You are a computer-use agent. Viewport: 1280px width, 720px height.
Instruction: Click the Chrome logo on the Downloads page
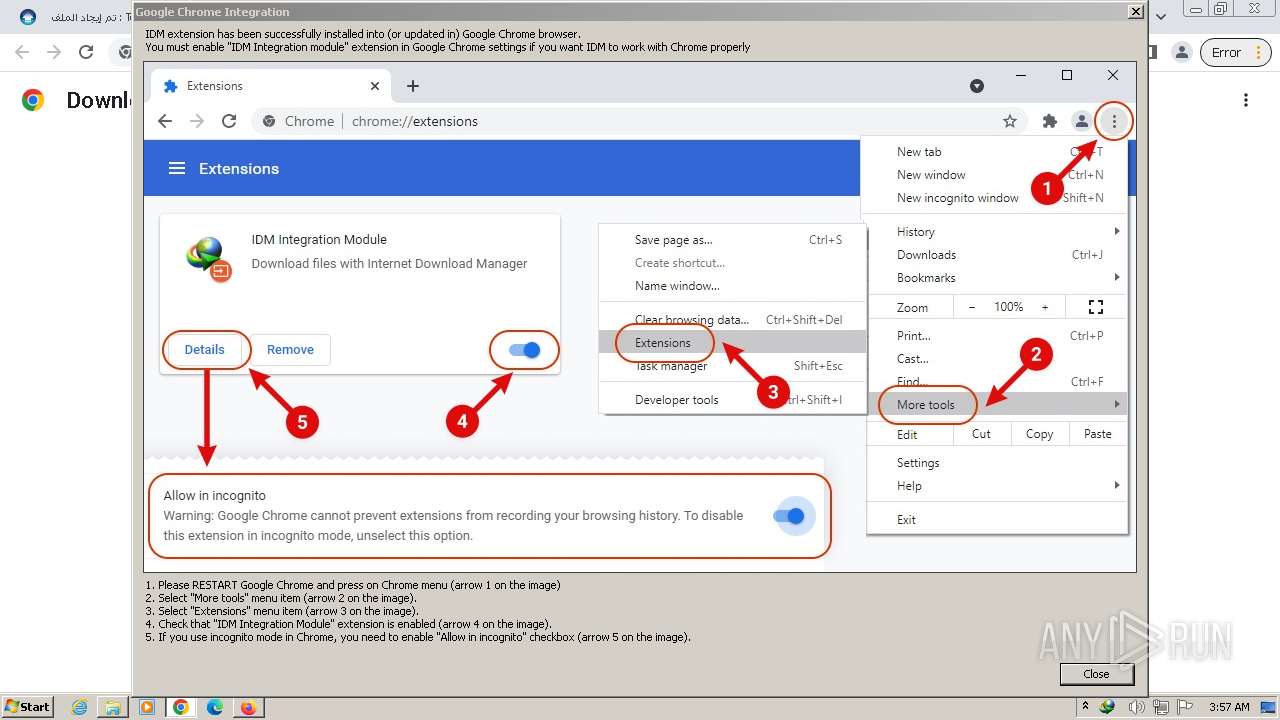33,100
